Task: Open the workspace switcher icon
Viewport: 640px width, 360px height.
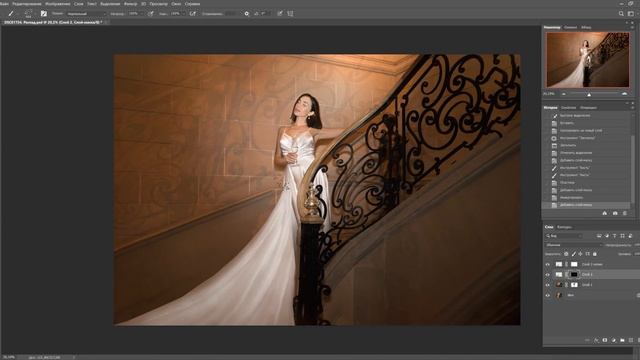Action: 631,14
